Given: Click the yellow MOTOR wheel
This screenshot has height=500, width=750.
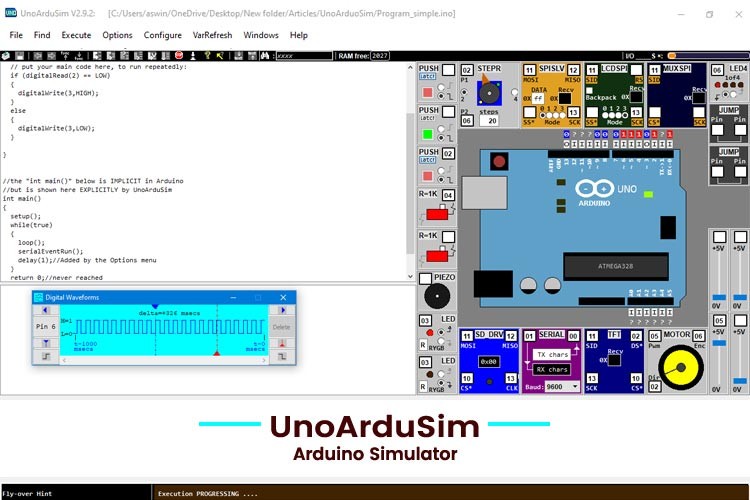Looking at the screenshot, I should pyautogui.click(x=681, y=367).
